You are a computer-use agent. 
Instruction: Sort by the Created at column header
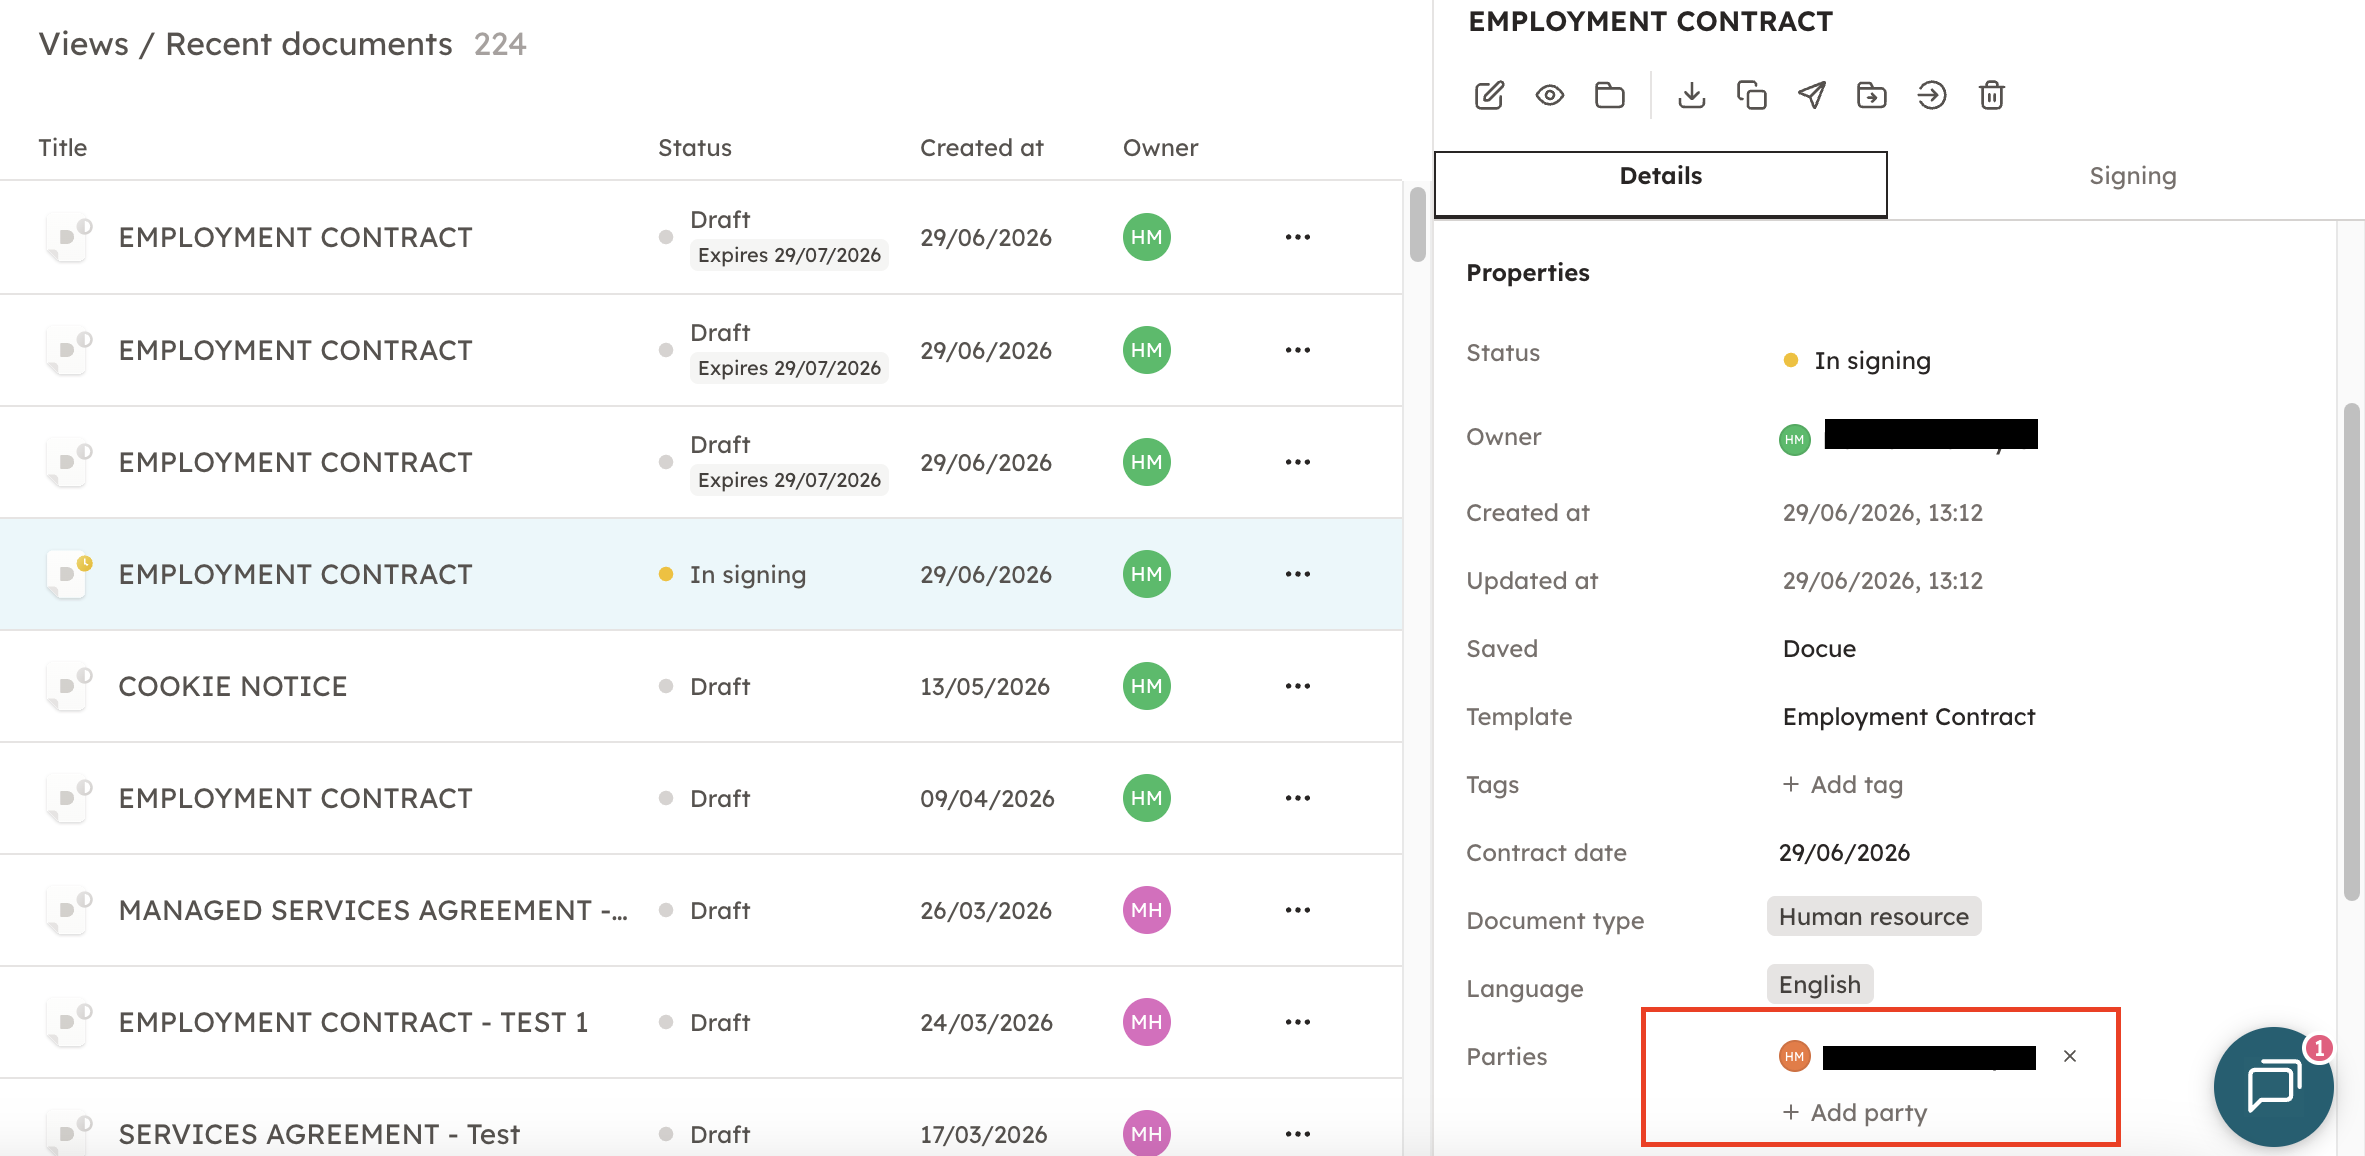[x=982, y=148]
